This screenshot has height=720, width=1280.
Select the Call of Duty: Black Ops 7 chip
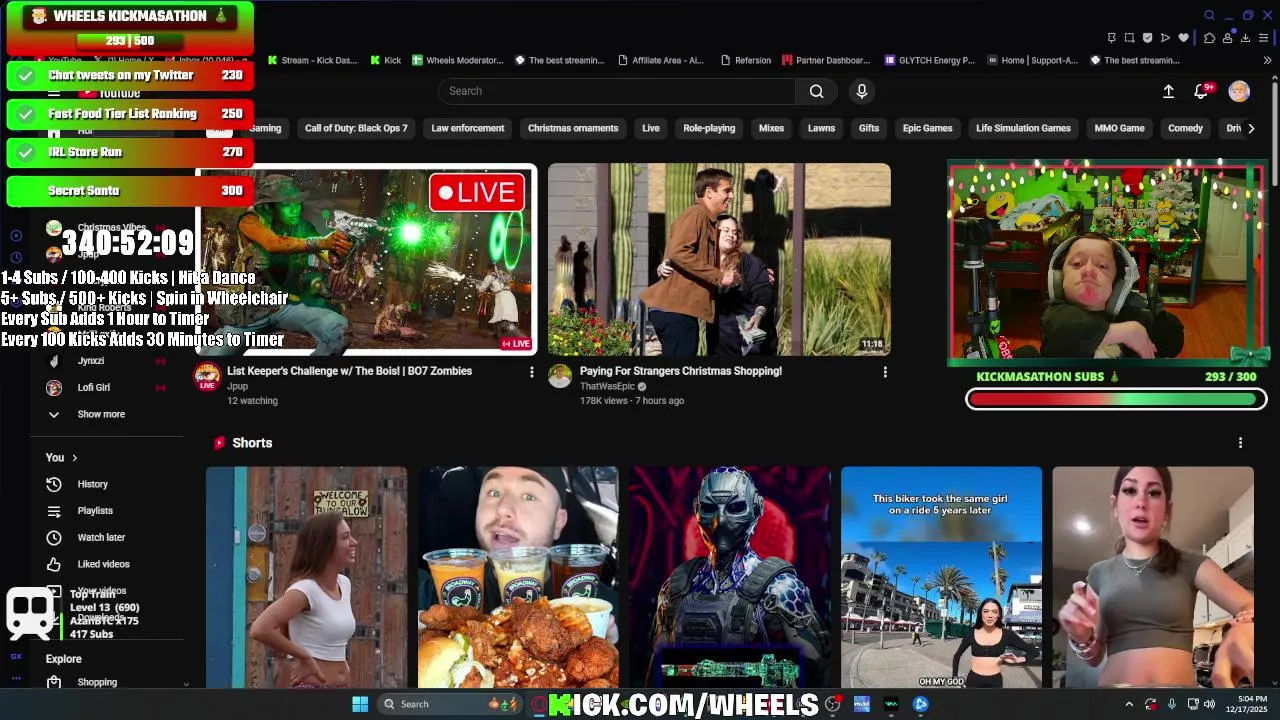[356, 128]
